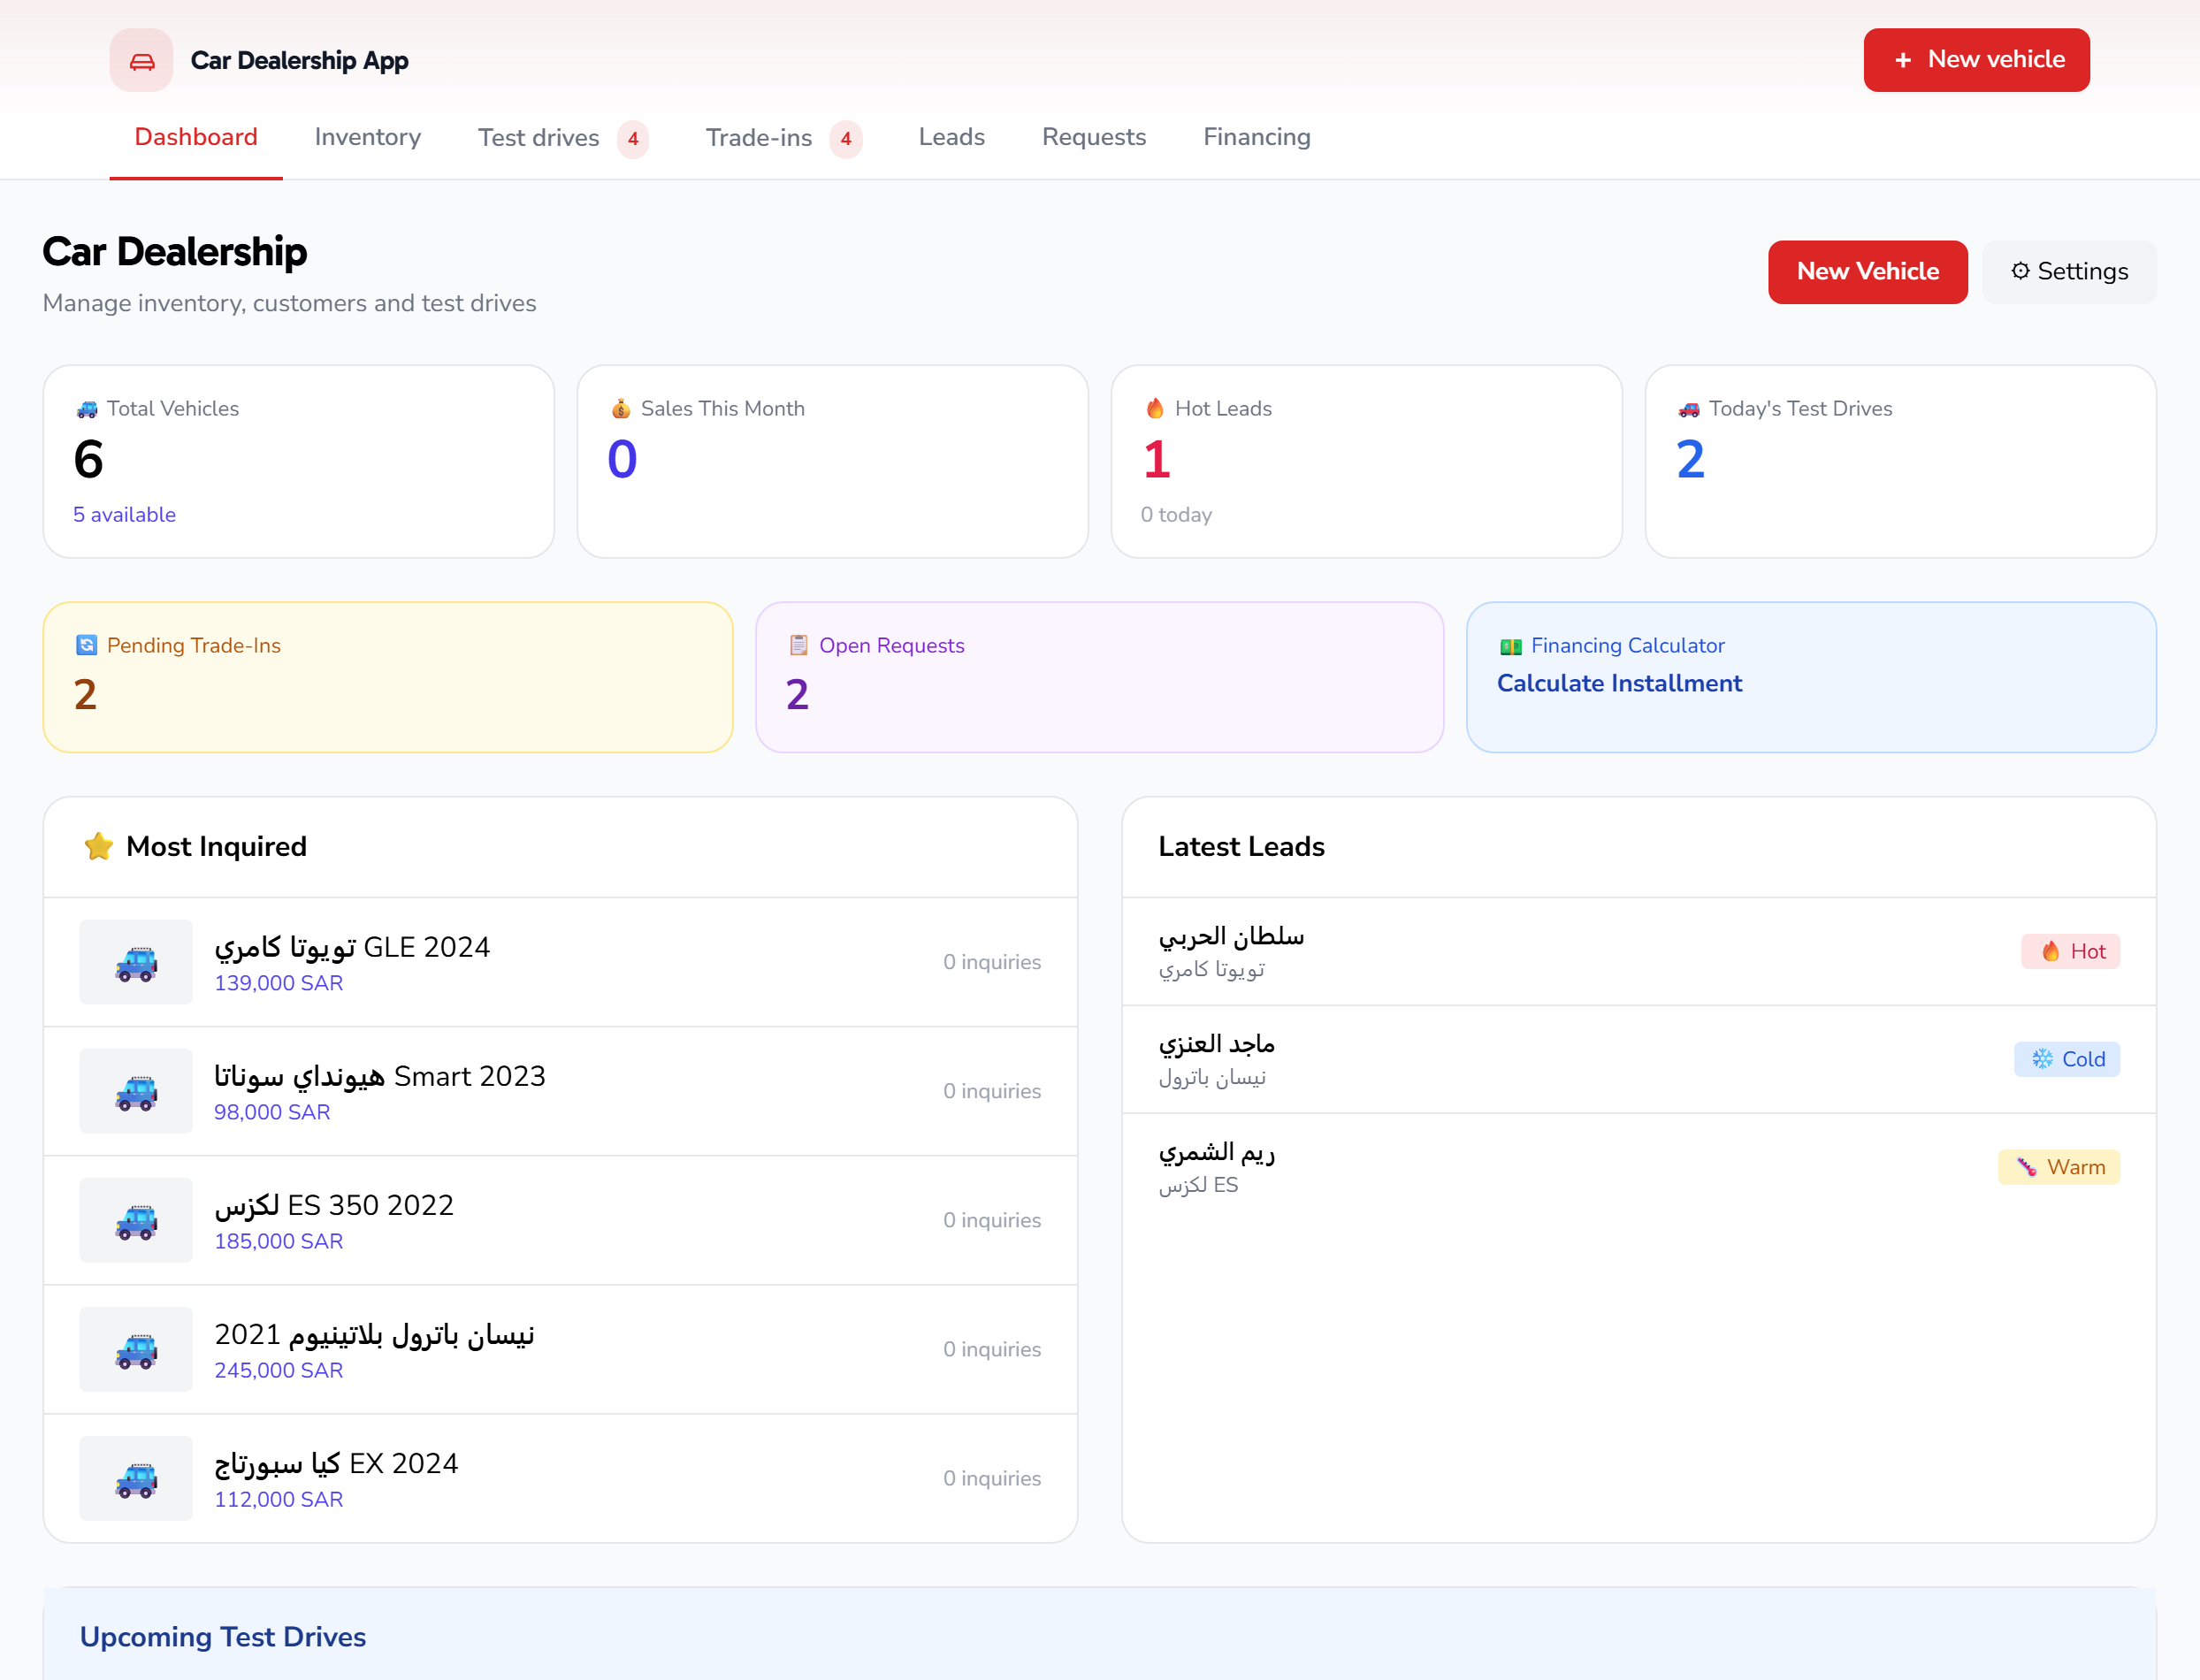Viewport: 2200px width, 1680px height.
Task: Open the Financing tab
Action: pyautogui.click(x=1256, y=137)
